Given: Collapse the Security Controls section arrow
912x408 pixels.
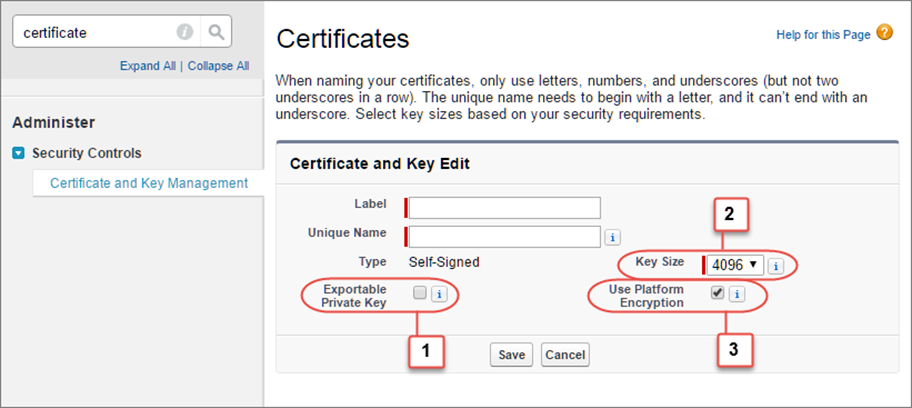Looking at the screenshot, I should (x=19, y=154).
